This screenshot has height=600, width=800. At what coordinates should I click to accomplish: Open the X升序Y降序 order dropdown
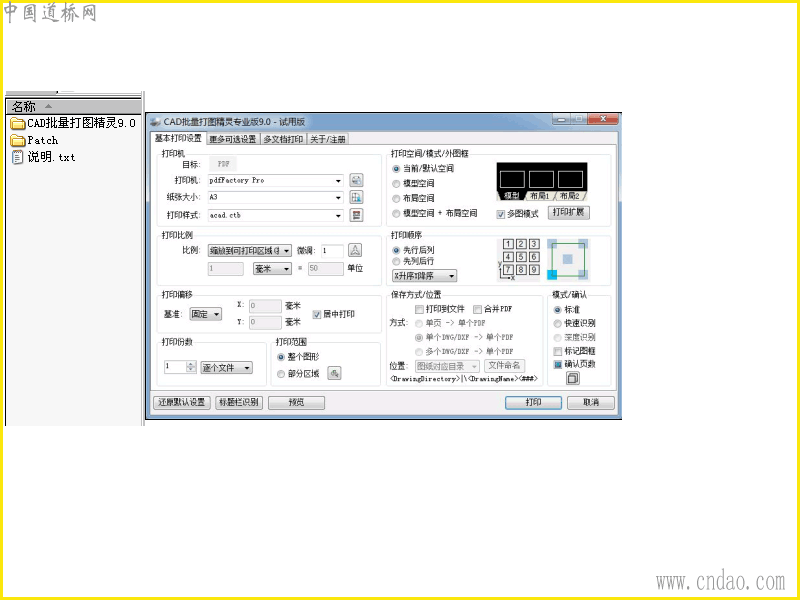point(424,276)
